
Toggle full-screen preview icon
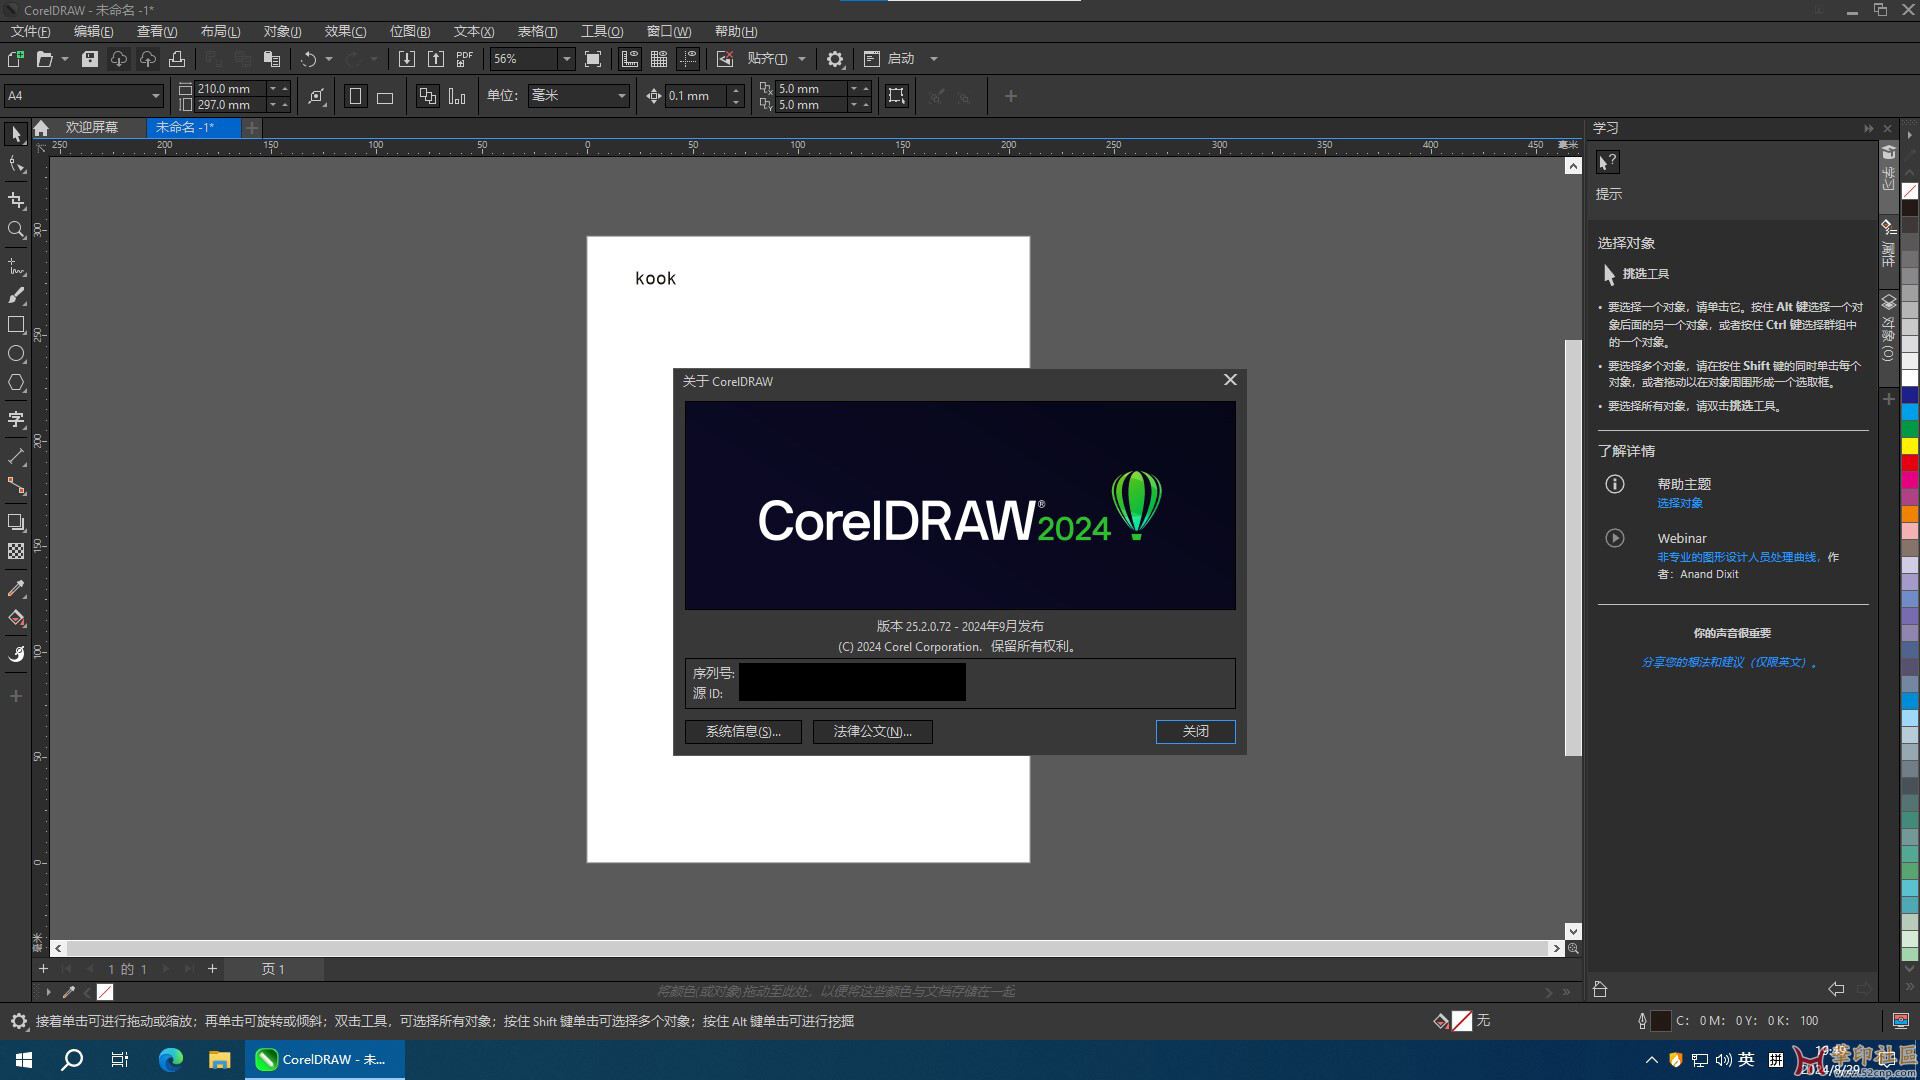coord(593,59)
